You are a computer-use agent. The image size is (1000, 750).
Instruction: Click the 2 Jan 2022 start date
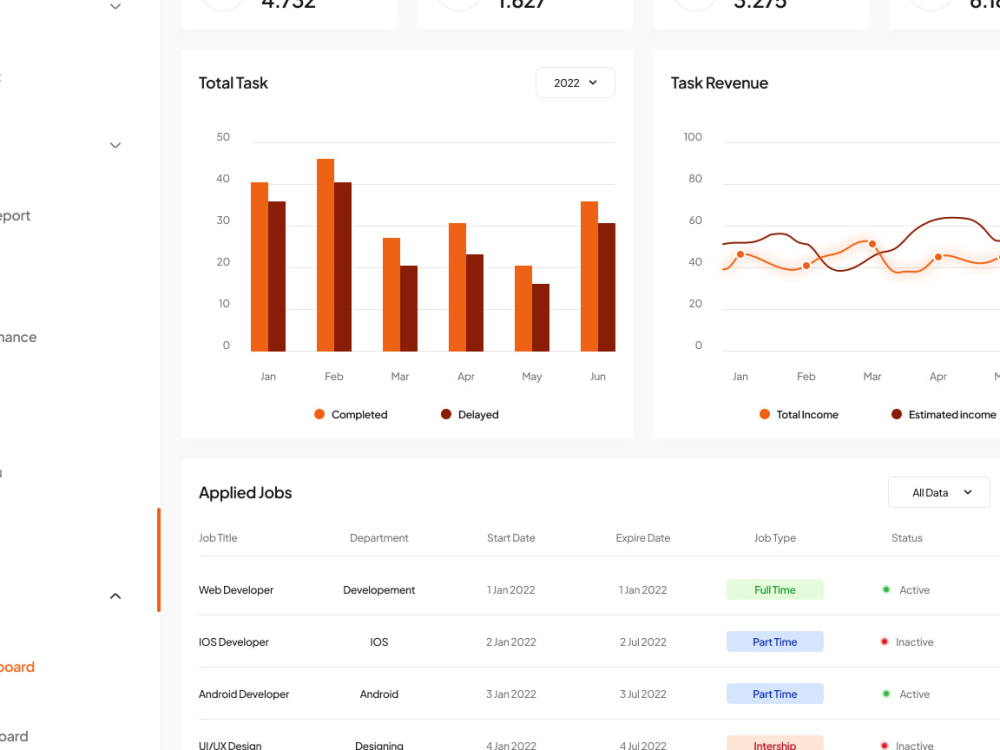(511, 642)
